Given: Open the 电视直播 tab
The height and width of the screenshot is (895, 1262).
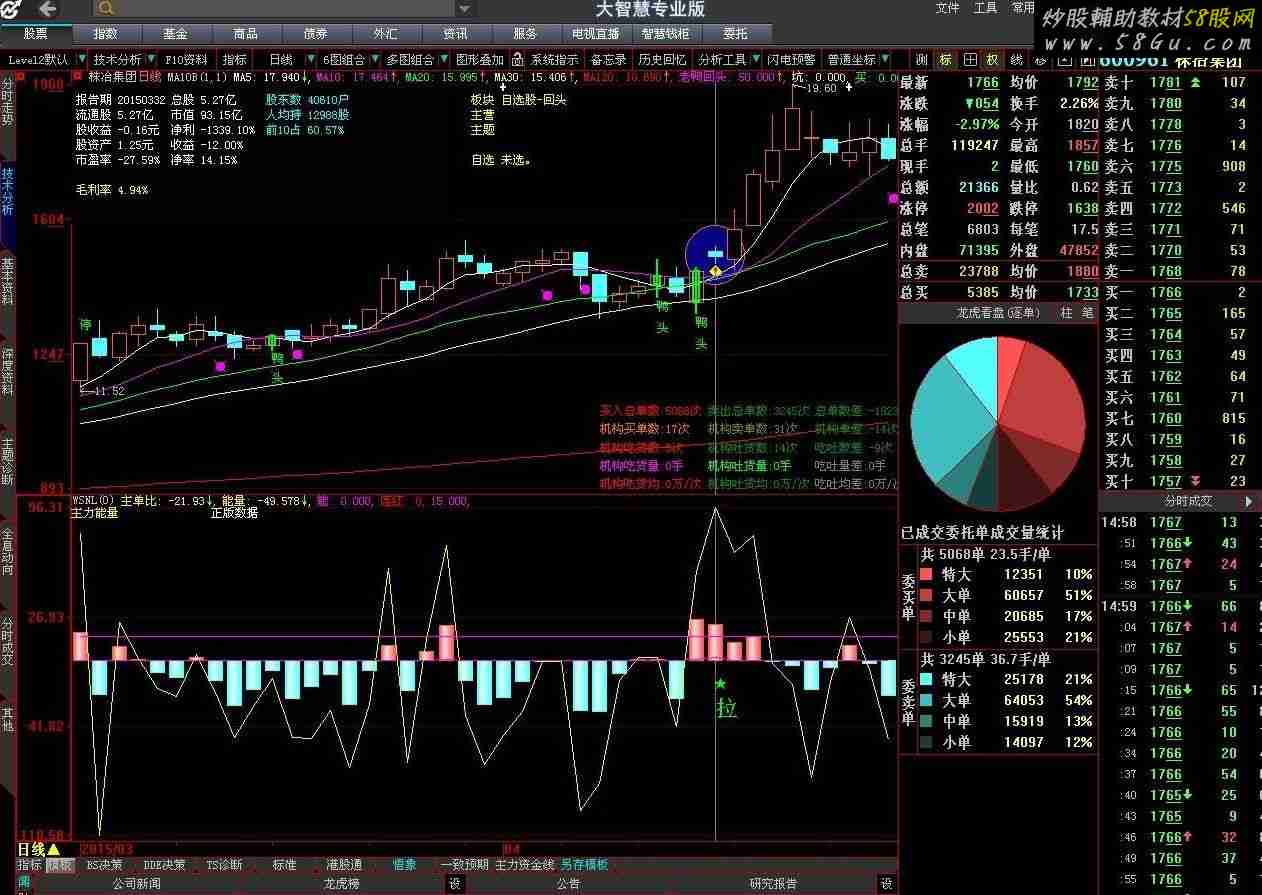Looking at the screenshot, I should point(595,34).
